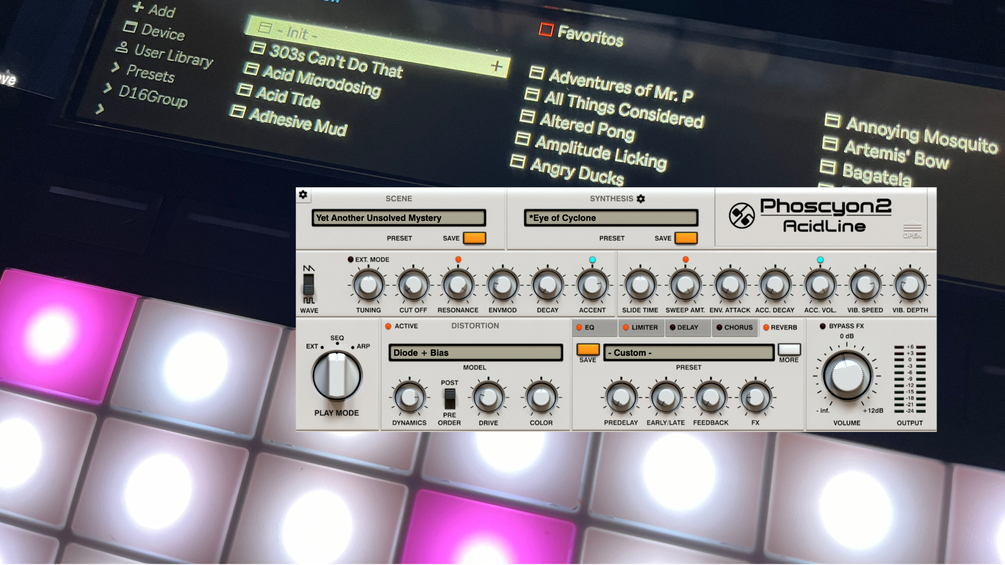Switch to the CHORUS effects tab

735,327
